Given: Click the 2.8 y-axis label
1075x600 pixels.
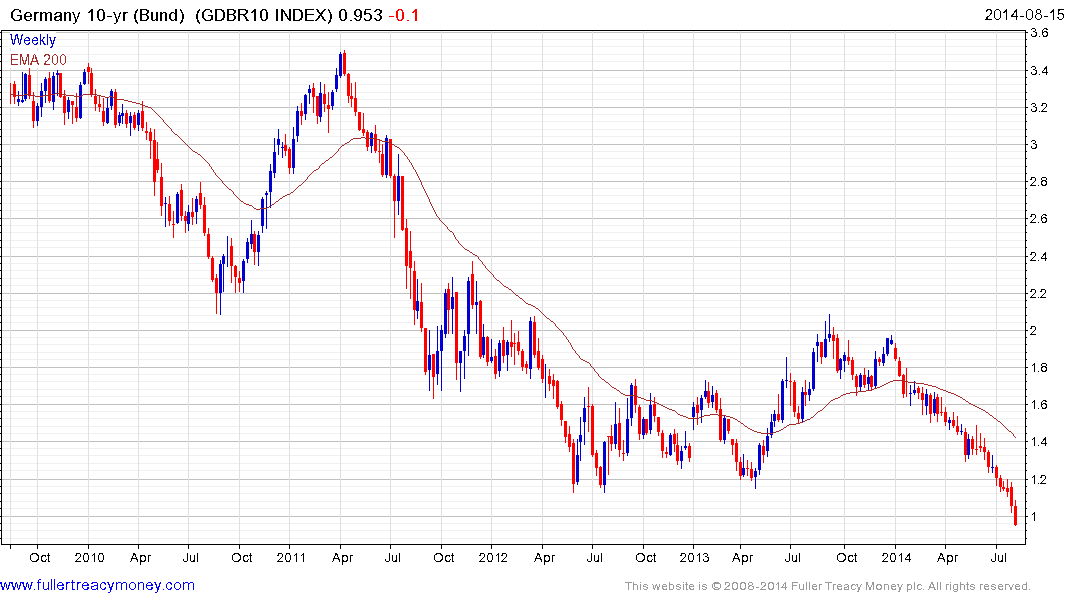Looking at the screenshot, I should coord(1039,182).
